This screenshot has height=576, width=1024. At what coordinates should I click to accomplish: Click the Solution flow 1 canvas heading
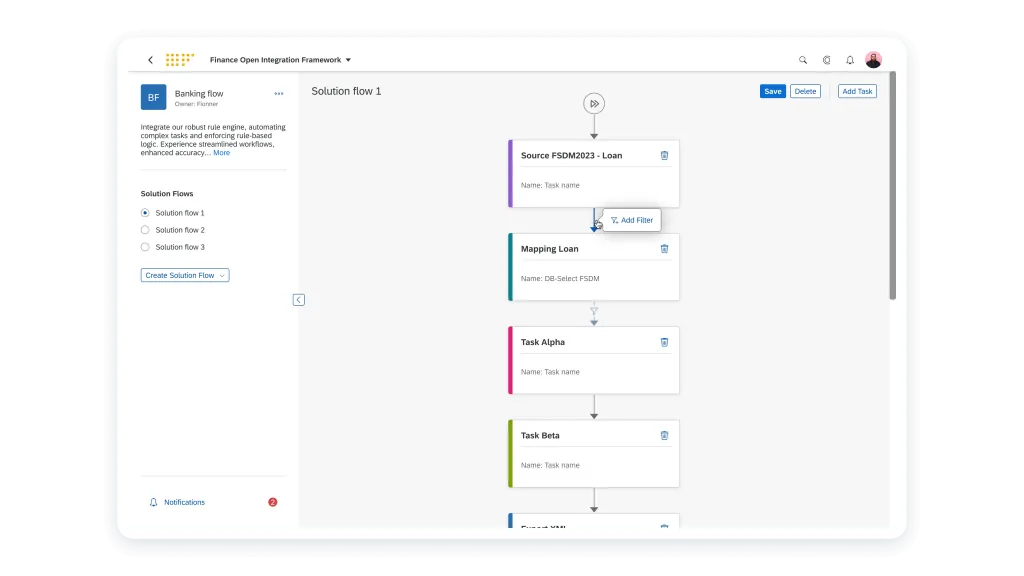coord(346,91)
